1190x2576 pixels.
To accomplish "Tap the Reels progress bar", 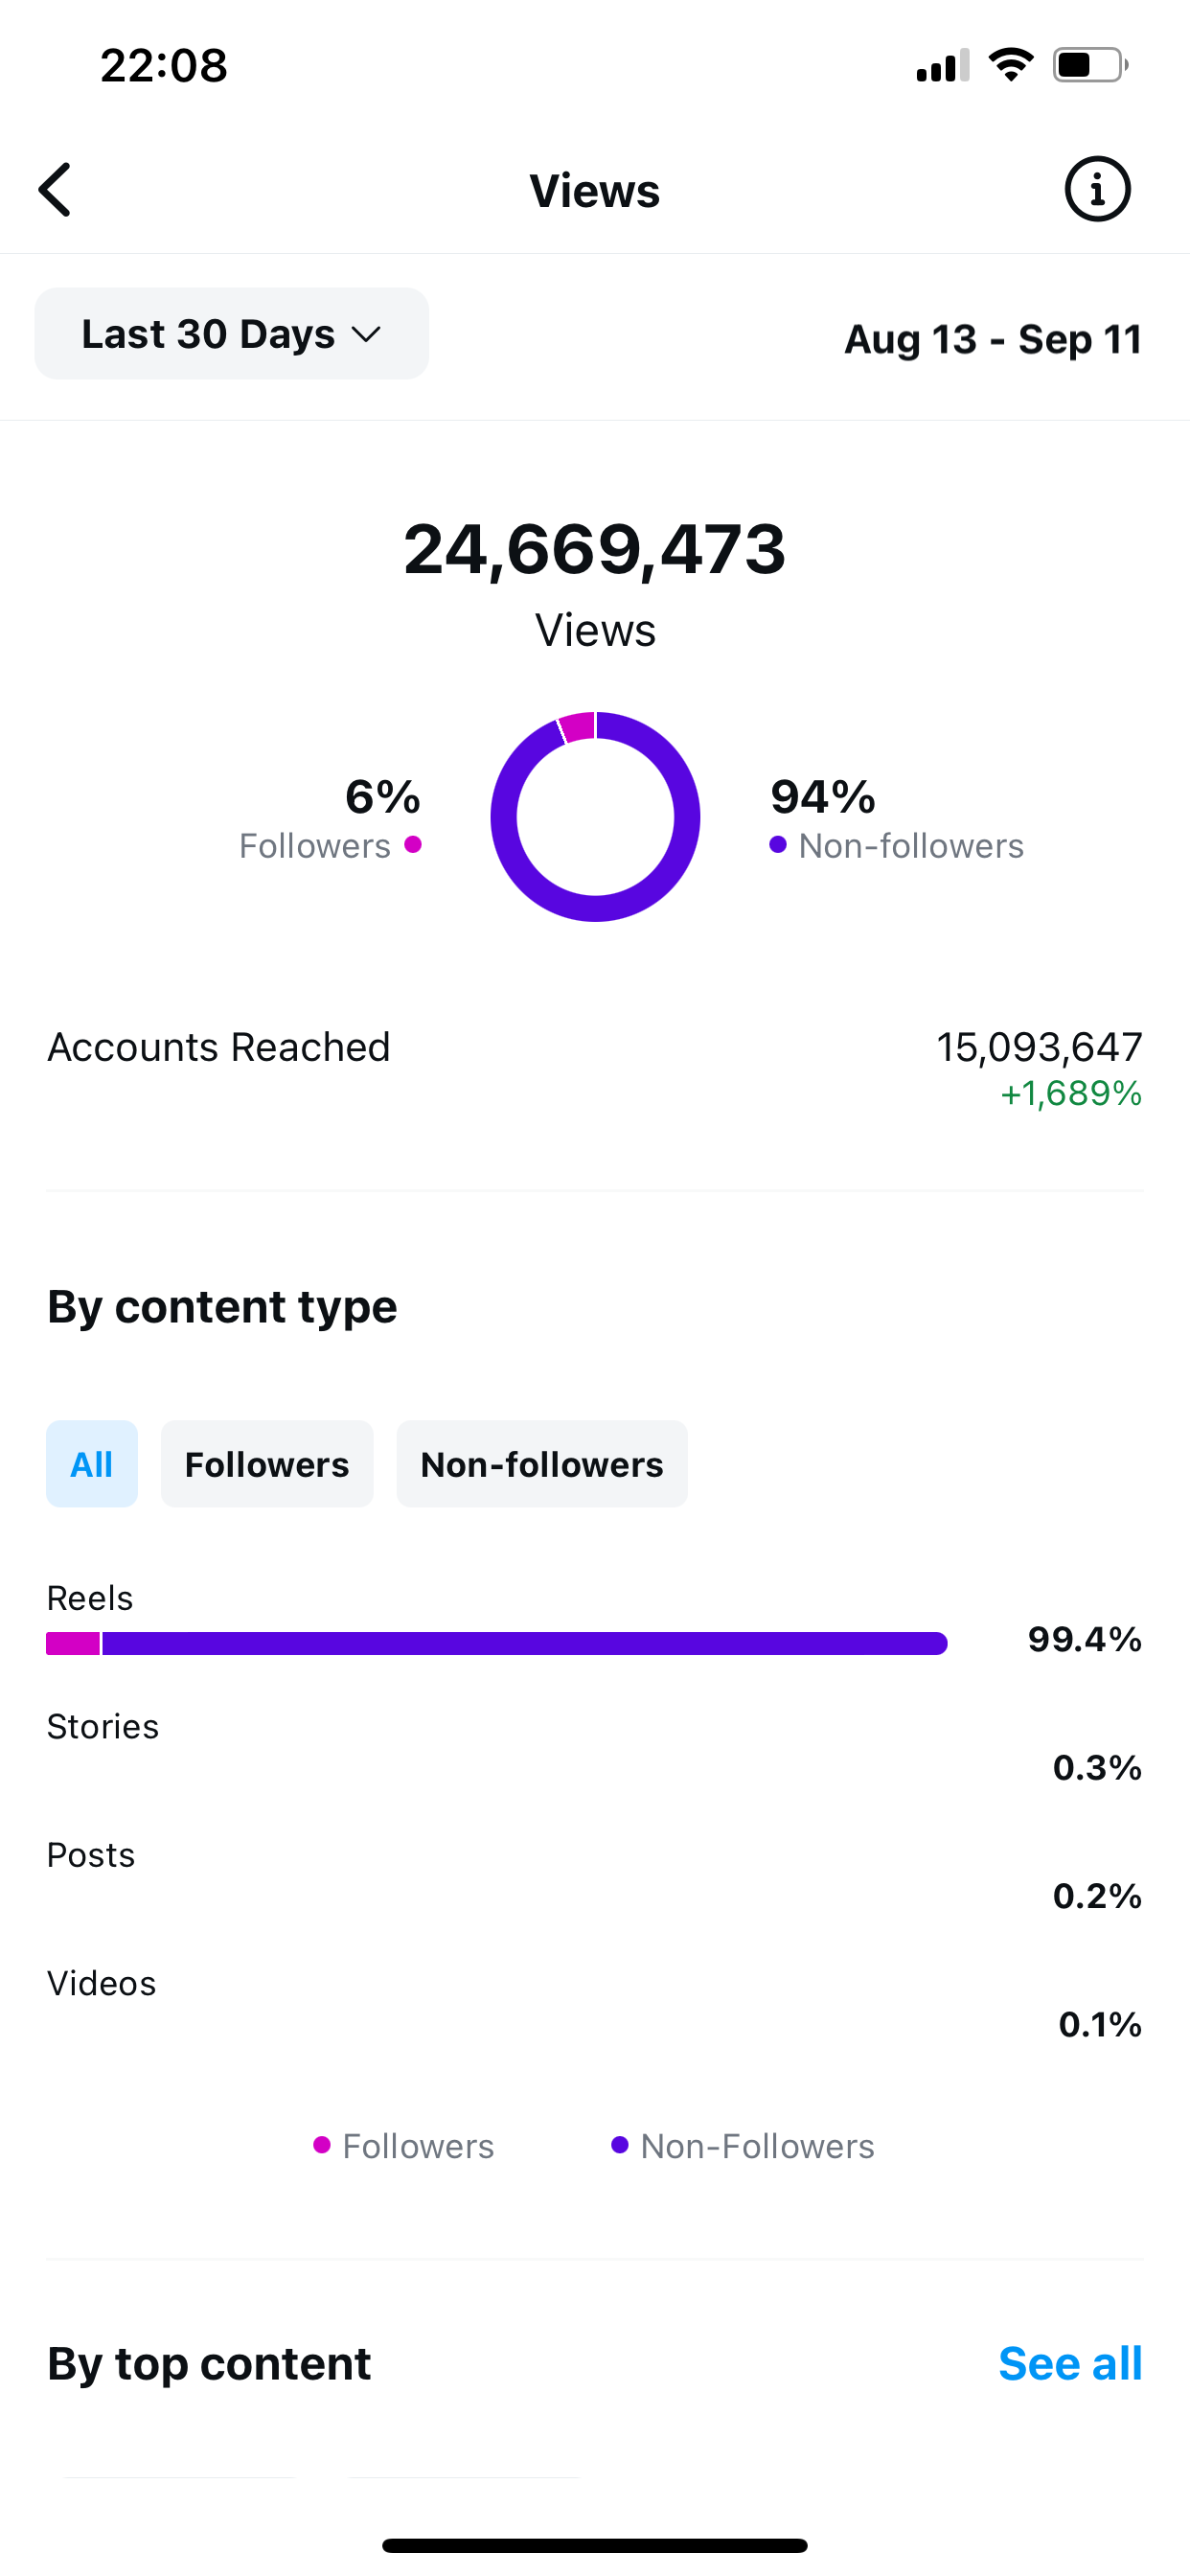I will [496, 1643].
